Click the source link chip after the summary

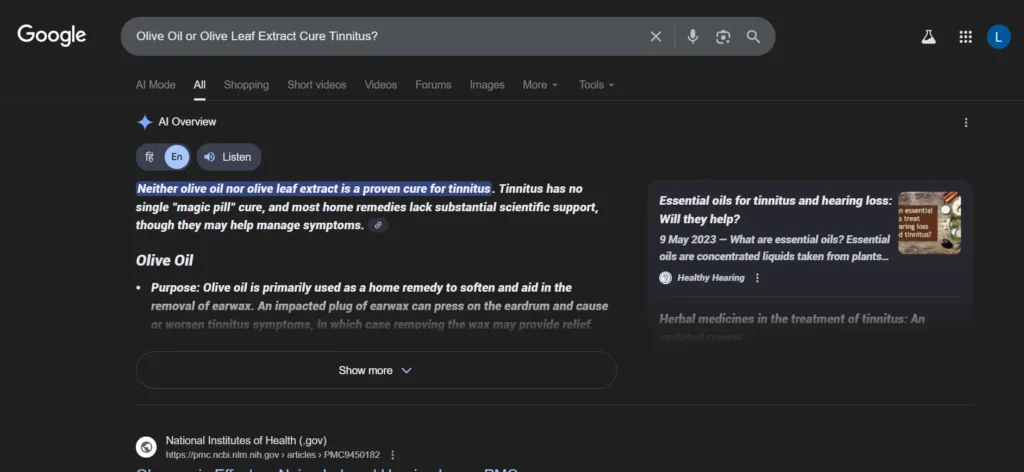click(378, 226)
